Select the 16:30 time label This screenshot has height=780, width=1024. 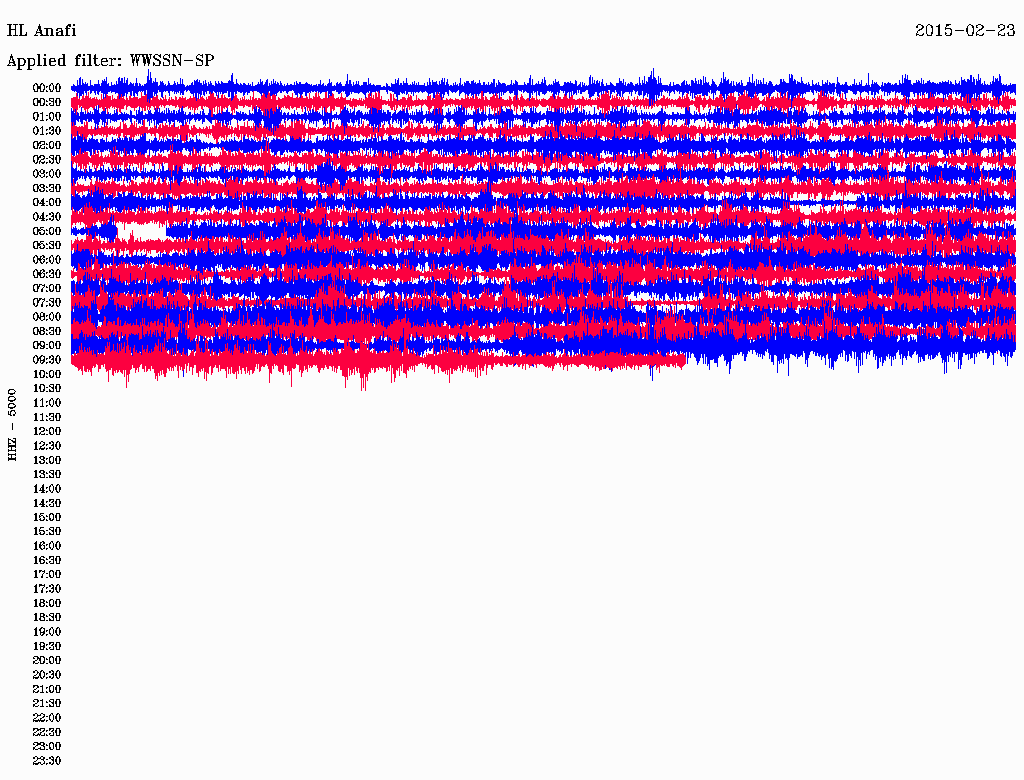(47, 561)
